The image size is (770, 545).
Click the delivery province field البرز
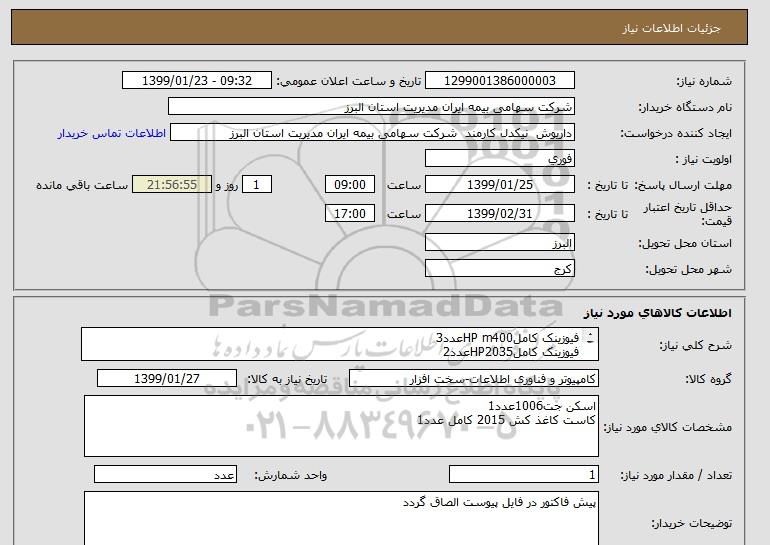tap(499, 243)
